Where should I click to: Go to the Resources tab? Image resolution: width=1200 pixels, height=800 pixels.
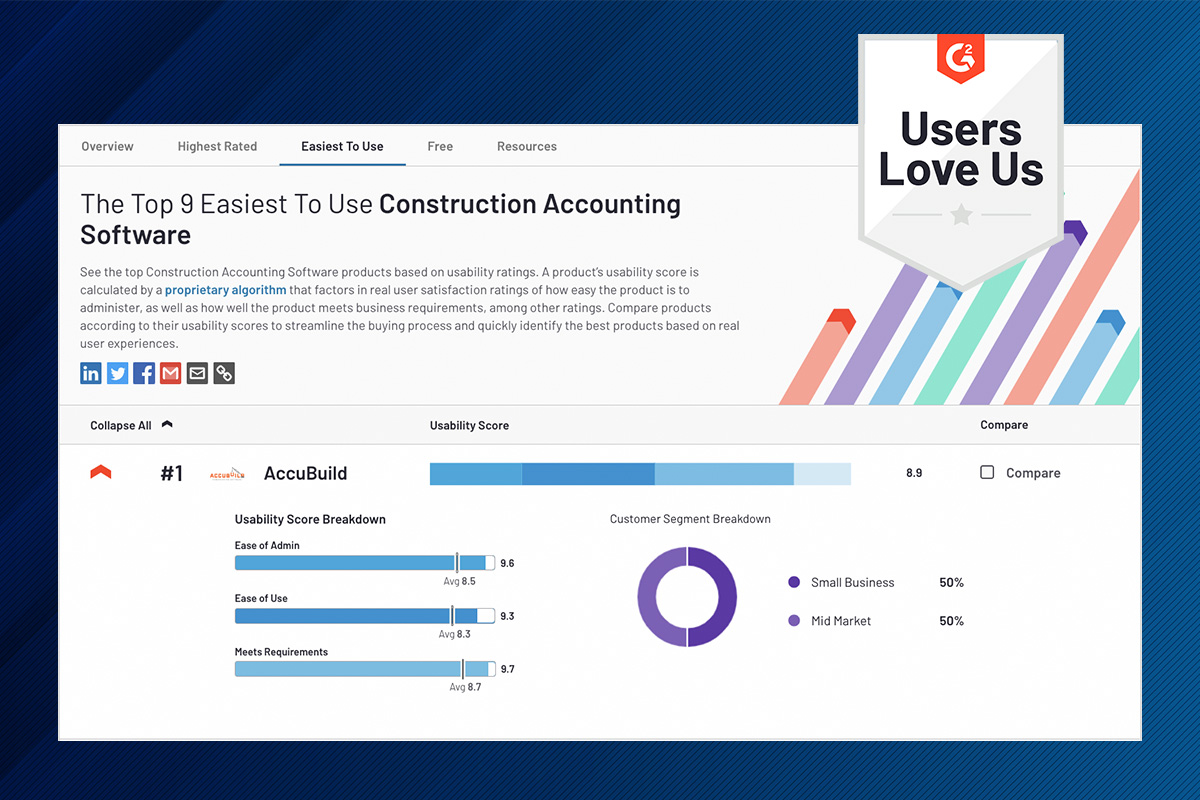point(527,146)
